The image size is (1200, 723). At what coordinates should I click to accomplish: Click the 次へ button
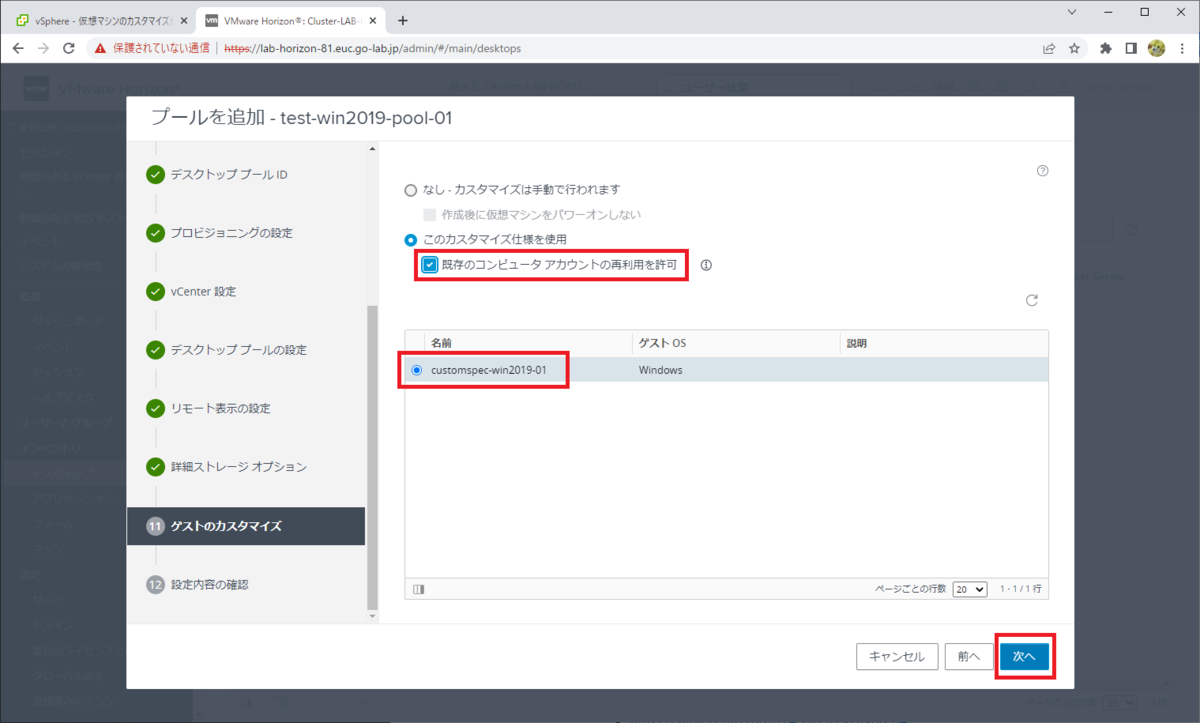pyautogui.click(x=1024, y=657)
